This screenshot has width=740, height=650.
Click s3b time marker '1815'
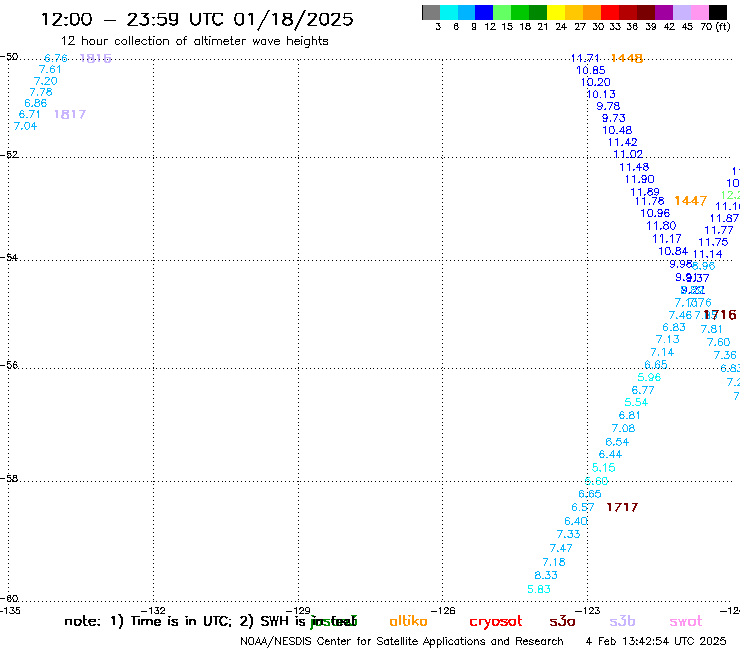click(96, 58)
